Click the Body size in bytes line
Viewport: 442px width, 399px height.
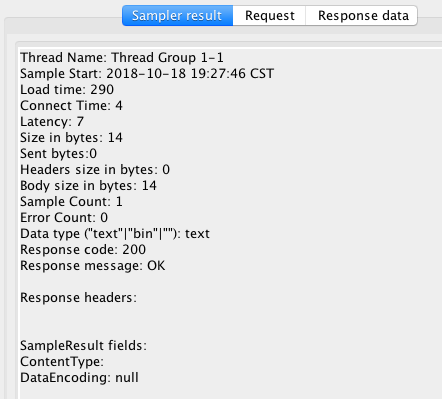pyautogui.click(x=88, y=186)
